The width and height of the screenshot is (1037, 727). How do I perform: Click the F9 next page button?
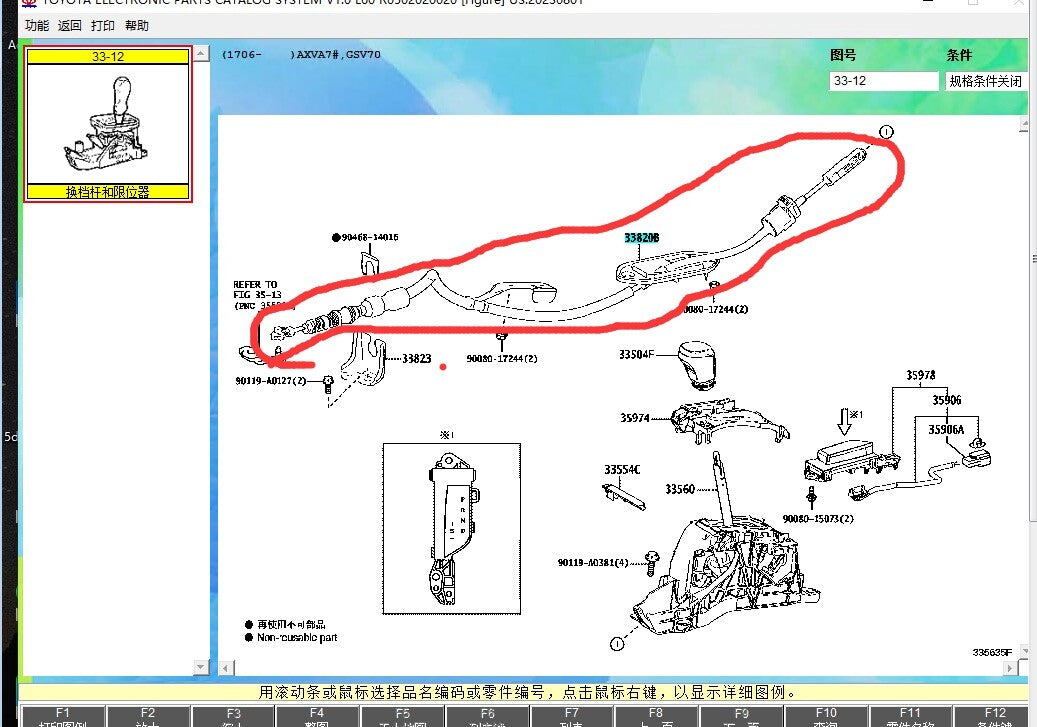(741, 716)
